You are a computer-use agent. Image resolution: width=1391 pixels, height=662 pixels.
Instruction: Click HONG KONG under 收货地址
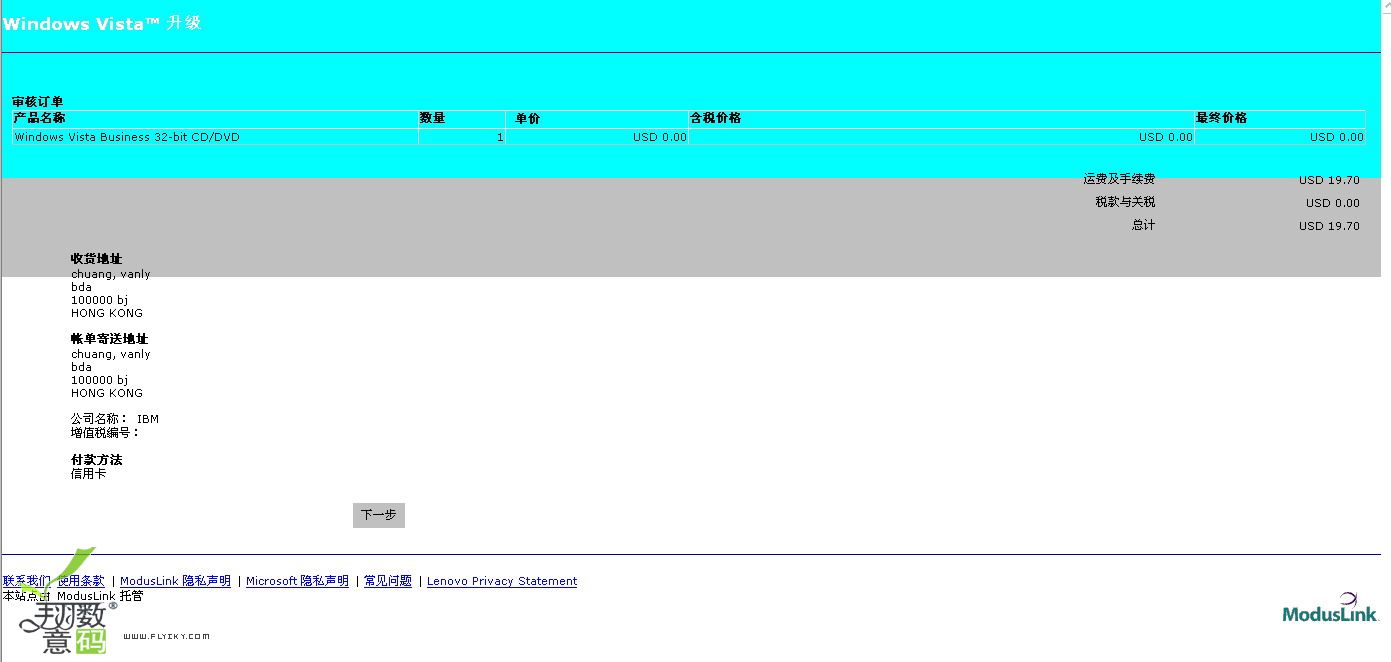(x=107, y=313)
